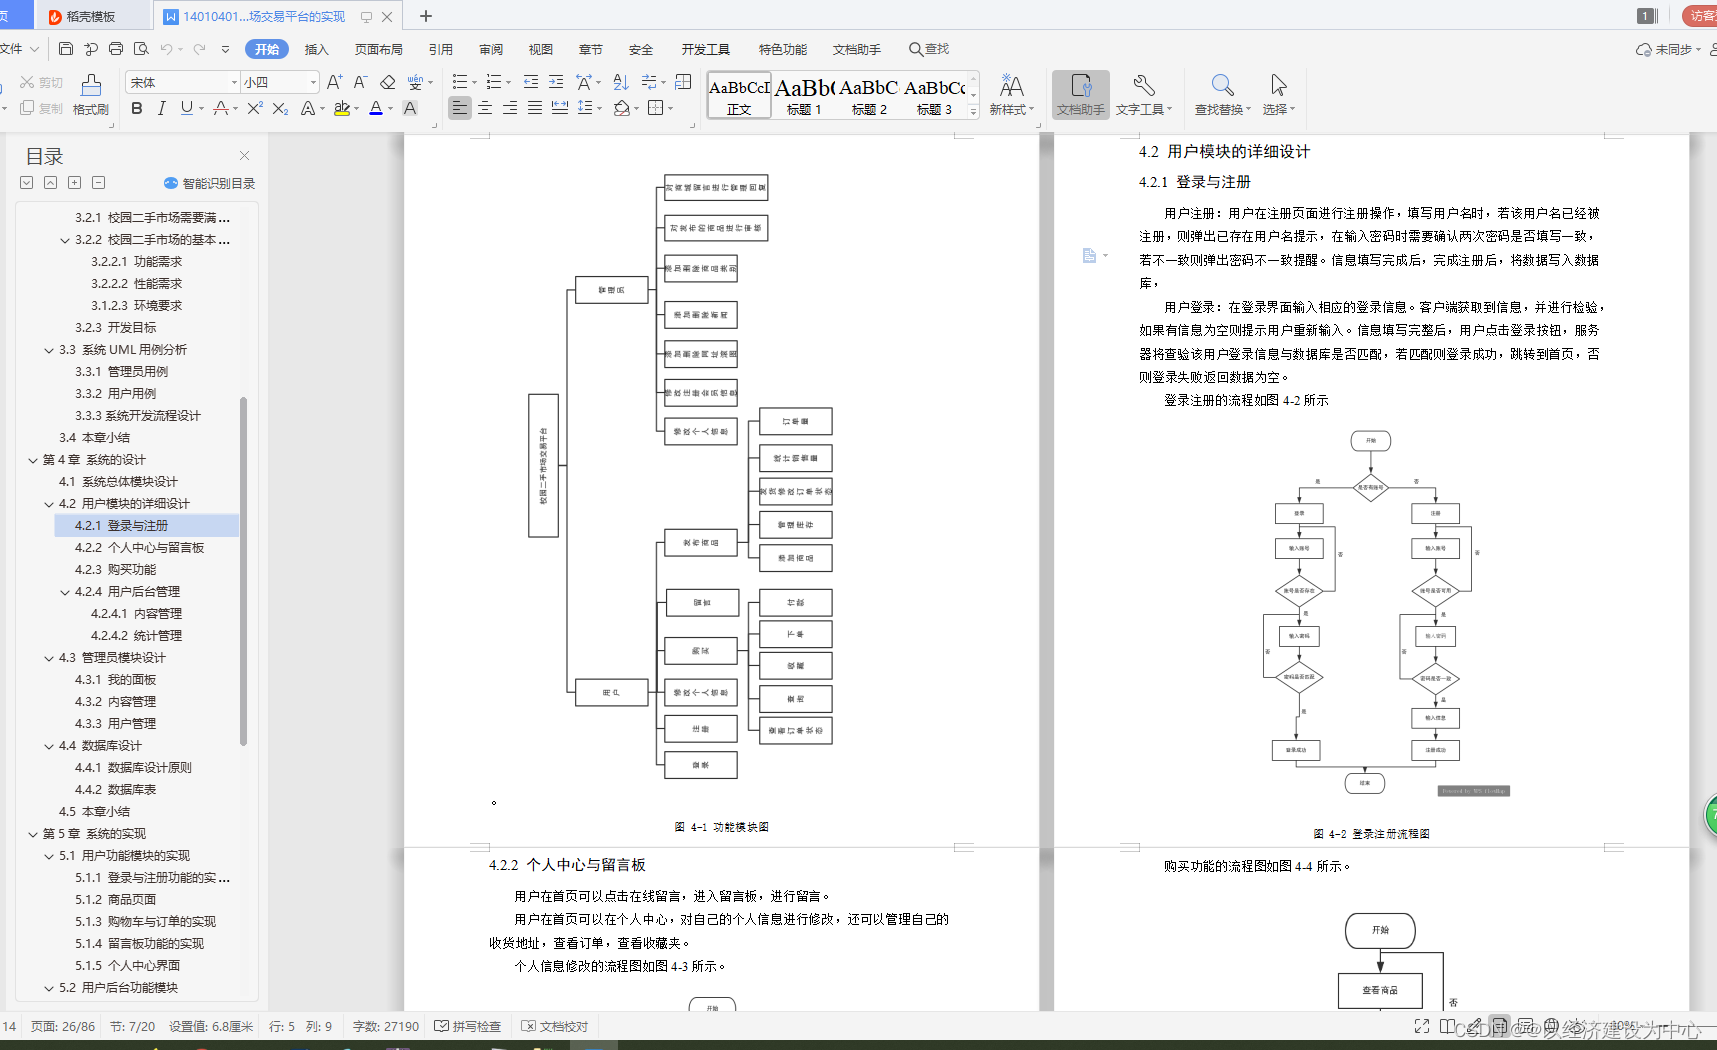Click the sort icon
The height and width of the screenshot is (1050, 1717).
tap(621, 82)
